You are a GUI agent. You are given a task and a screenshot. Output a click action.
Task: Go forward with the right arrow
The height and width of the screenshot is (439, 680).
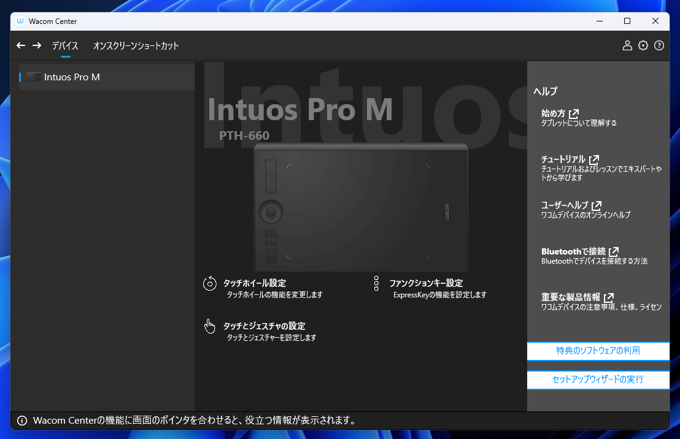(x=37, y=46)
